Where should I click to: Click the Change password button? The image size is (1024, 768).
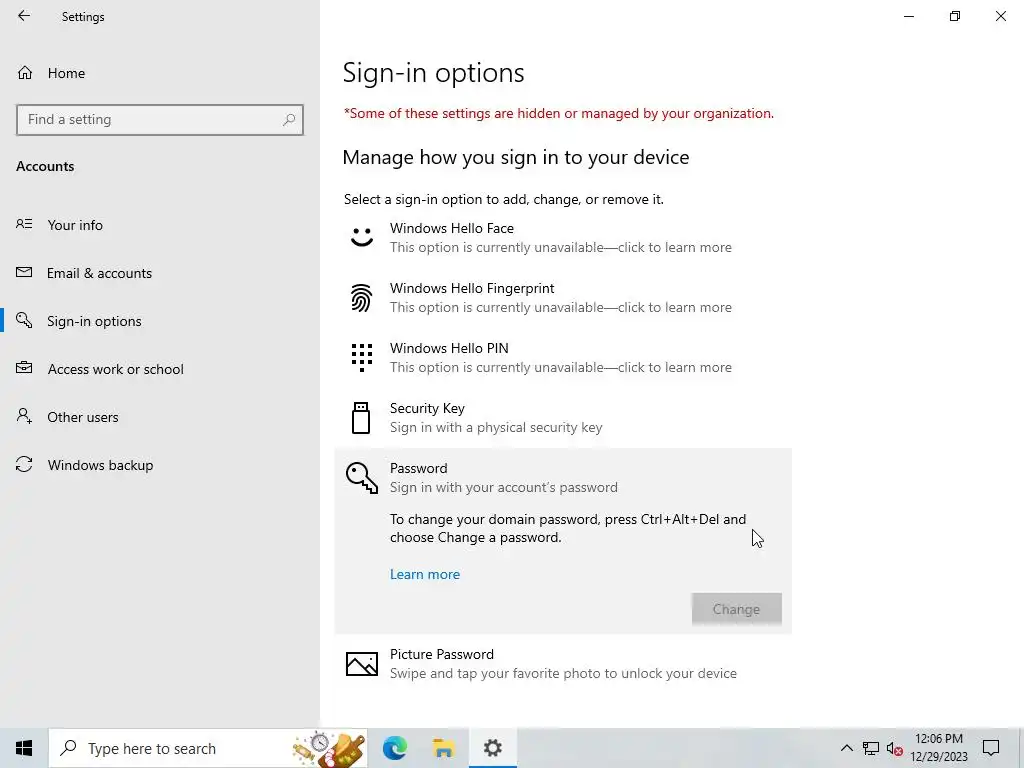coord(736,609)
